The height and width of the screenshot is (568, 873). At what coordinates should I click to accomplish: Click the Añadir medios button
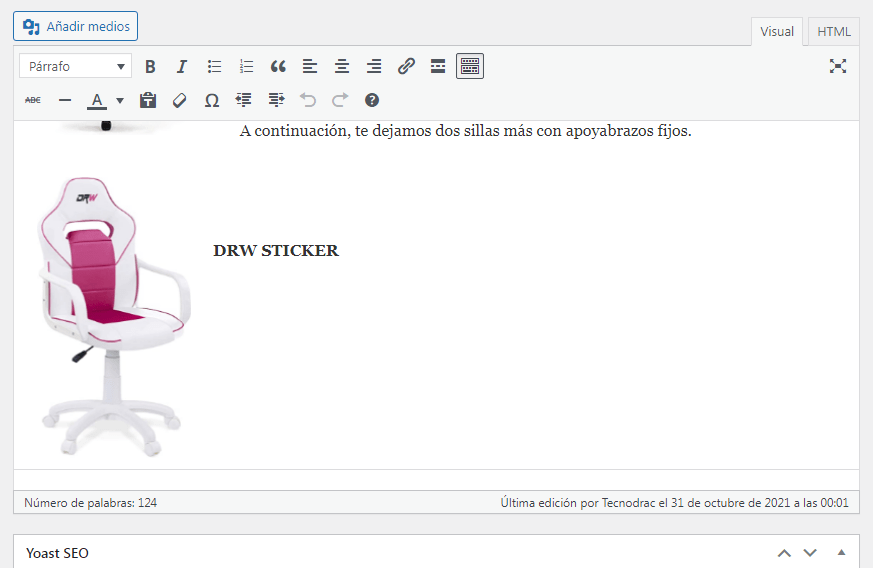(x=76, y=26)
